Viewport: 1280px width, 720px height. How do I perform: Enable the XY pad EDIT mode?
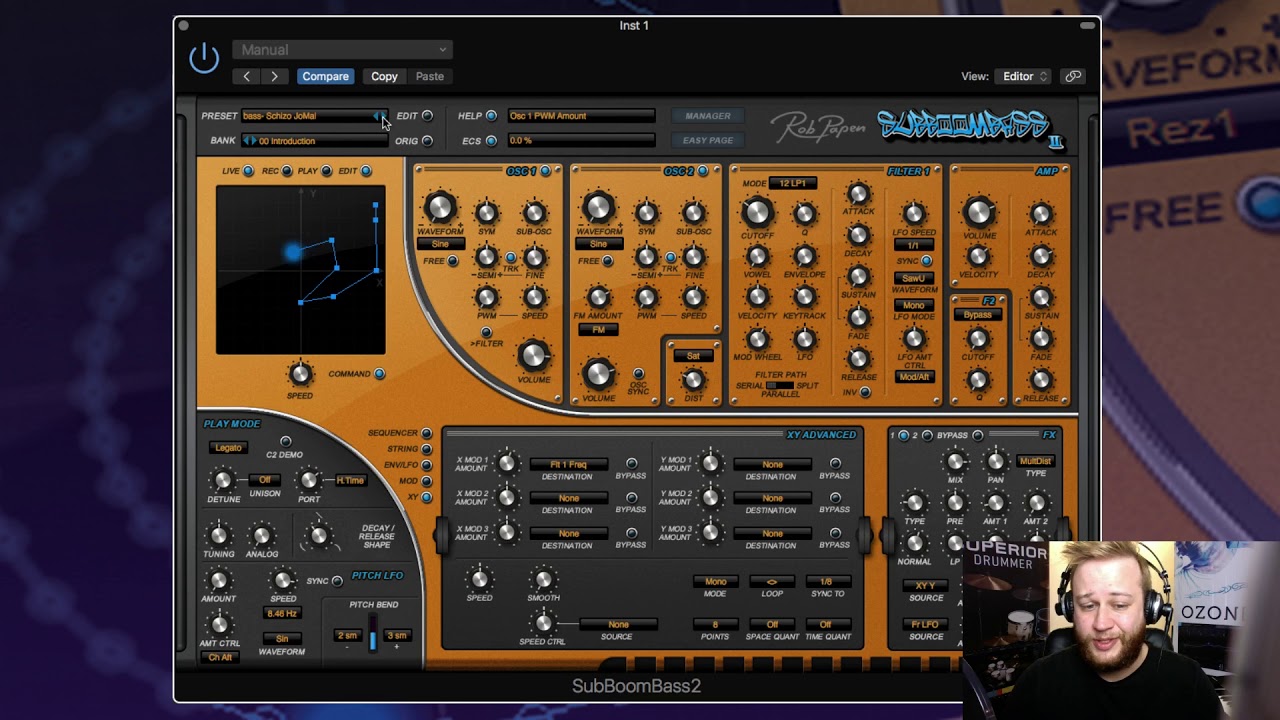366,171
